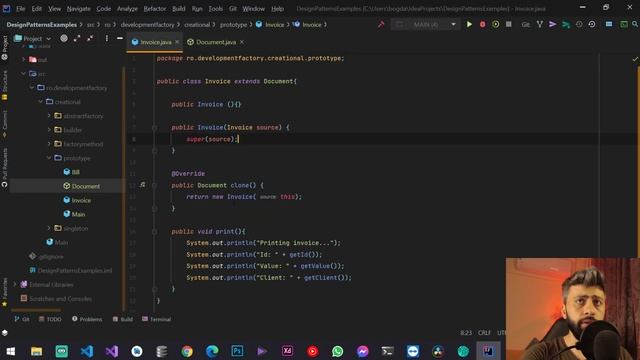Viewport: 640px width, 360px height.
Task: Click the inspections checkmark at the editor's top right
Action: 635,59
